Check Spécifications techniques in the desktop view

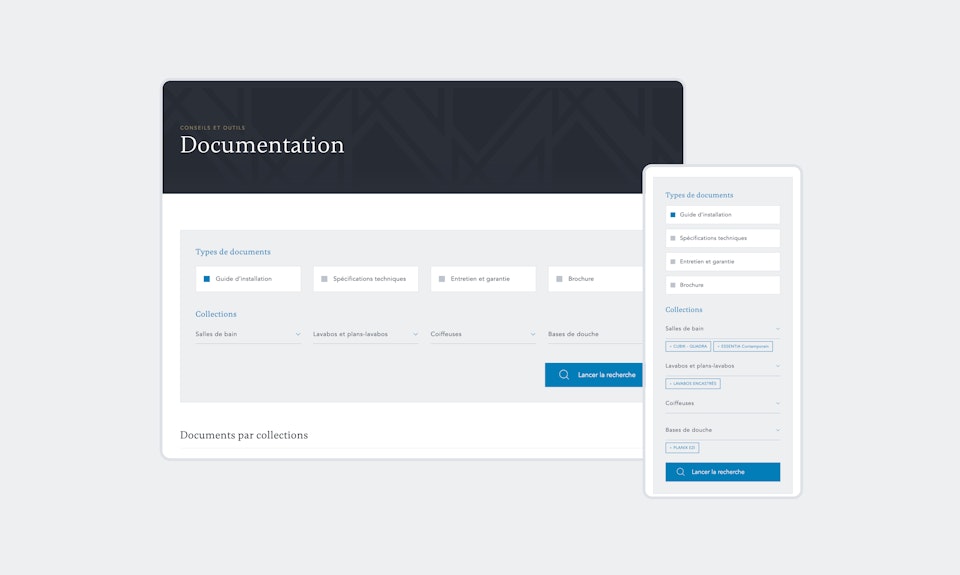(325, 279)
